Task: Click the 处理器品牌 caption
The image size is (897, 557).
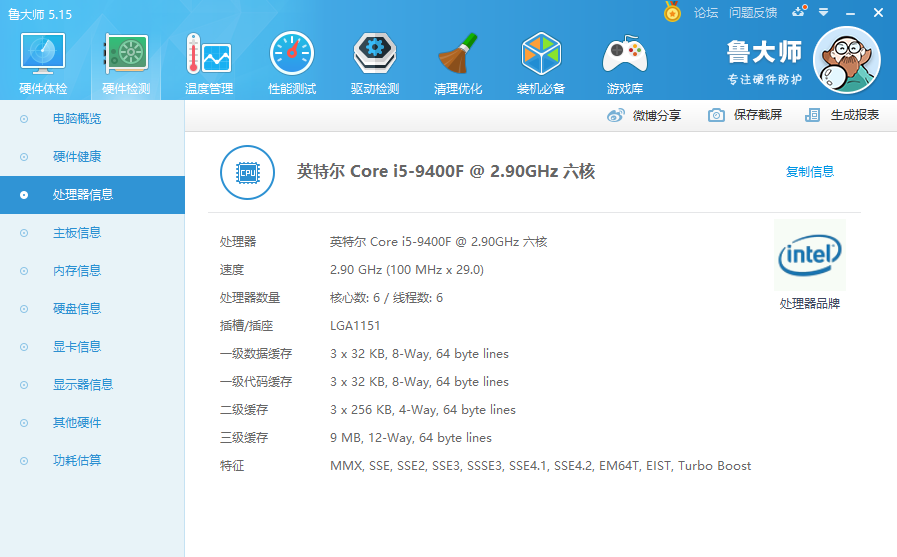Action: [809, 304]
